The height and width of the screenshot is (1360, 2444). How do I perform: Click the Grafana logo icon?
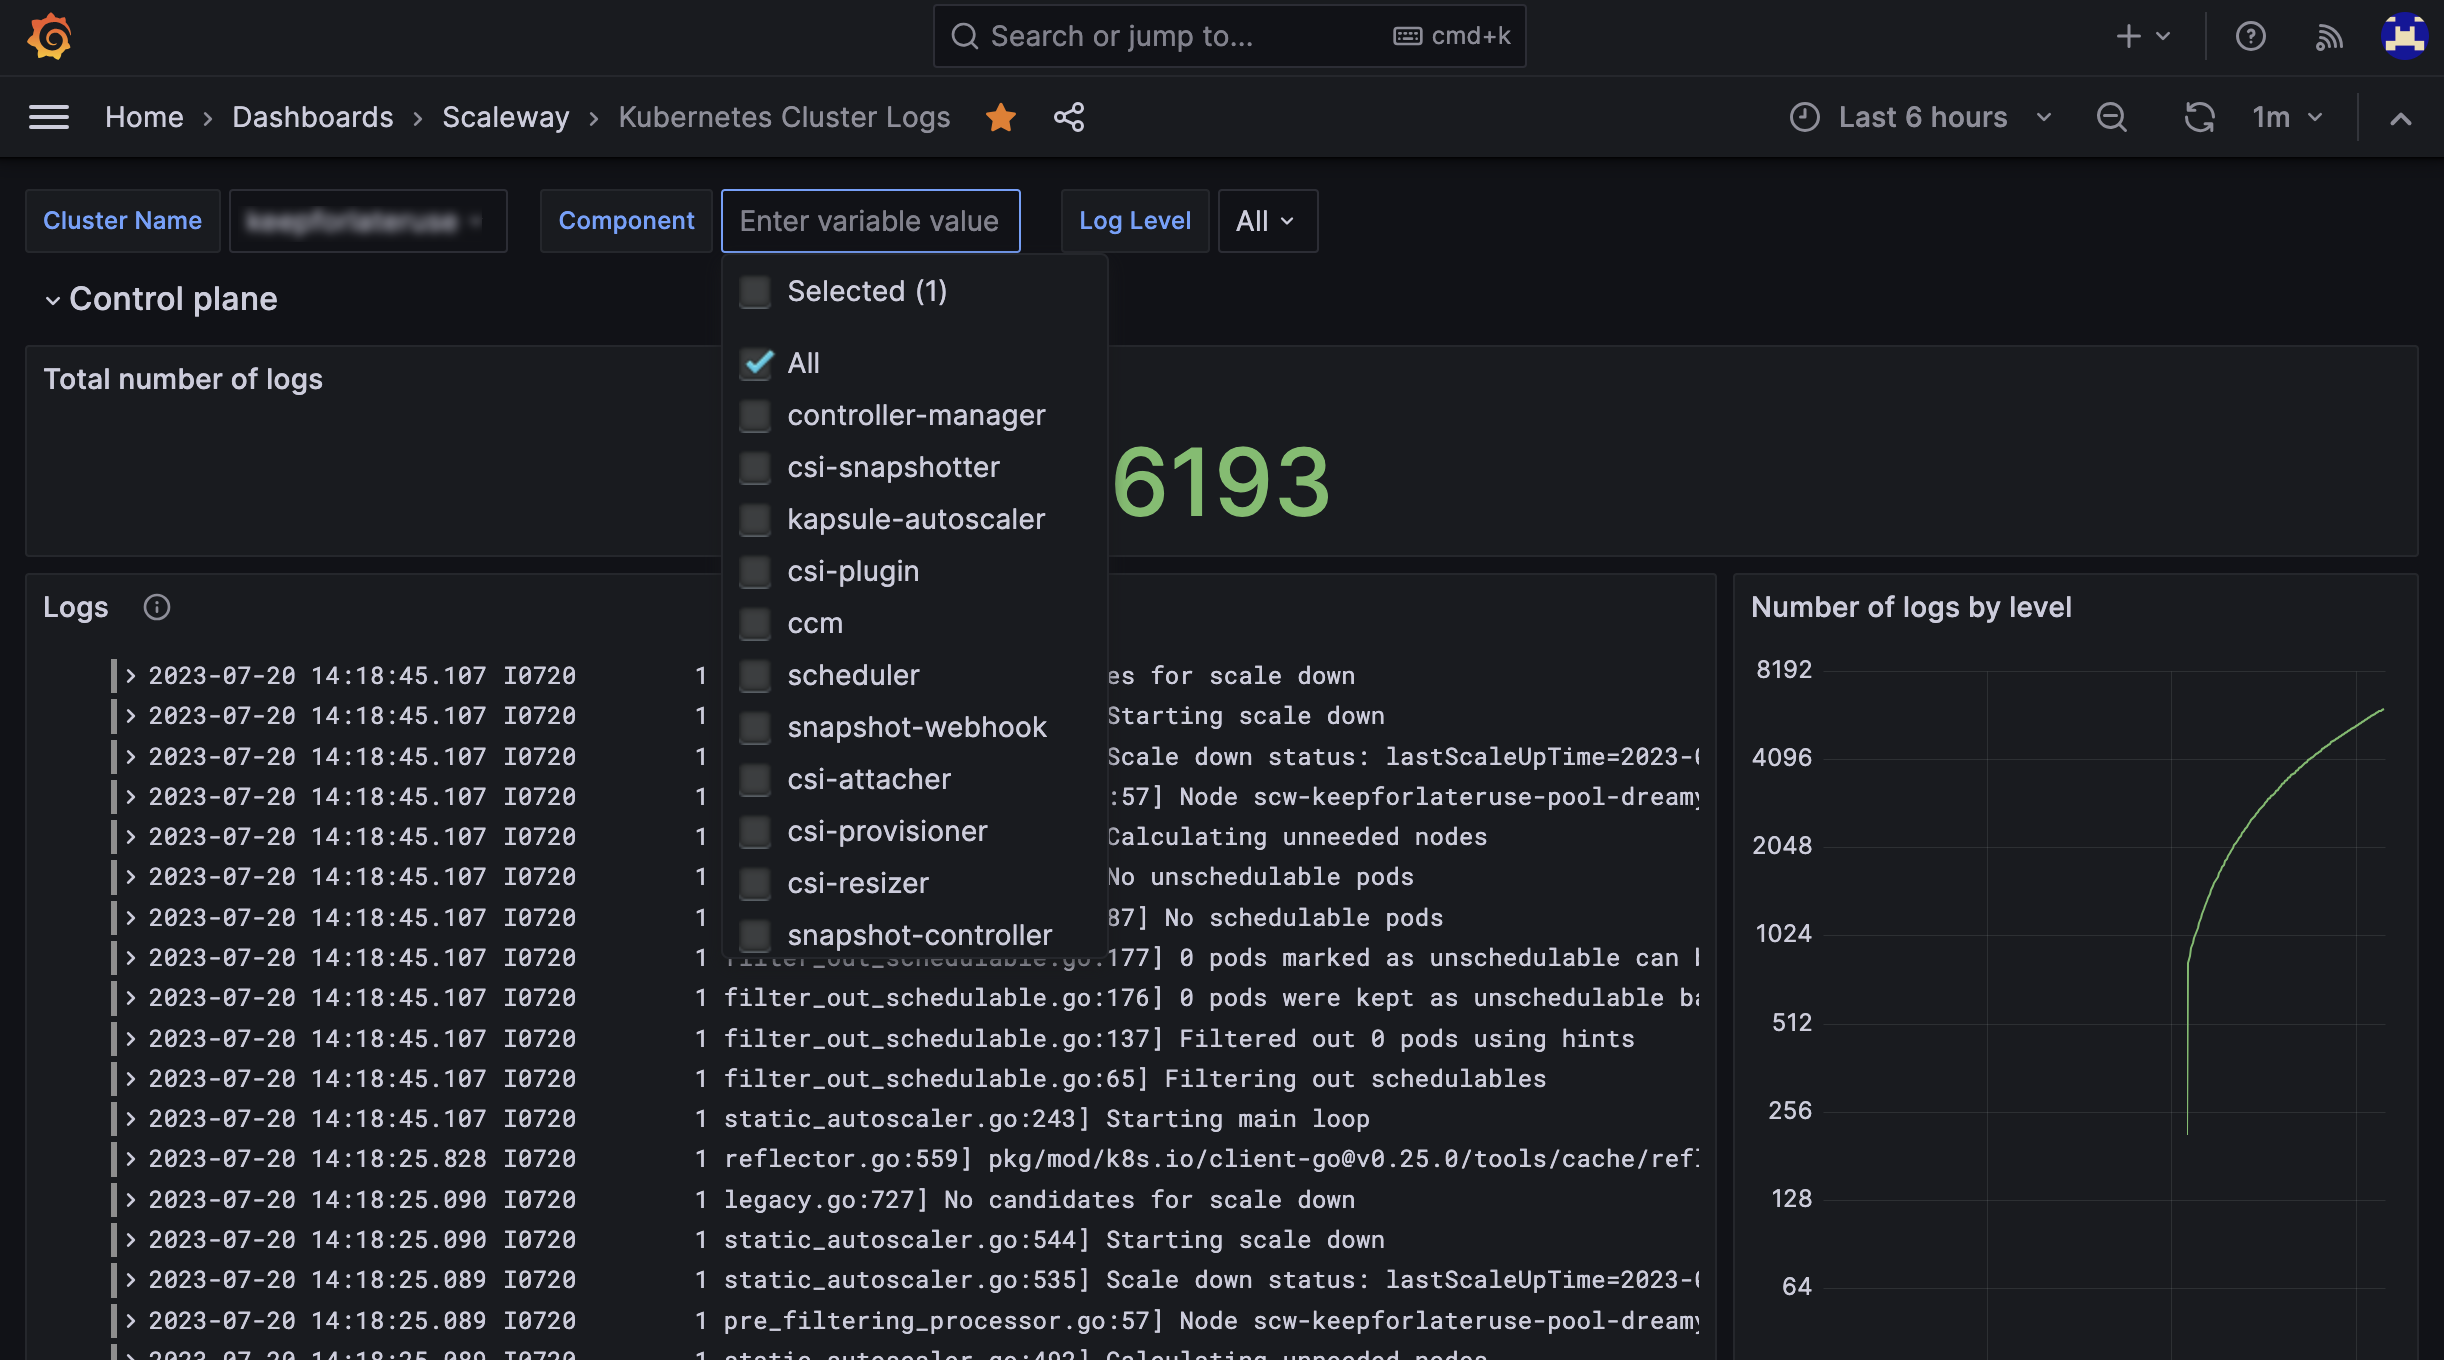[49, 37]
